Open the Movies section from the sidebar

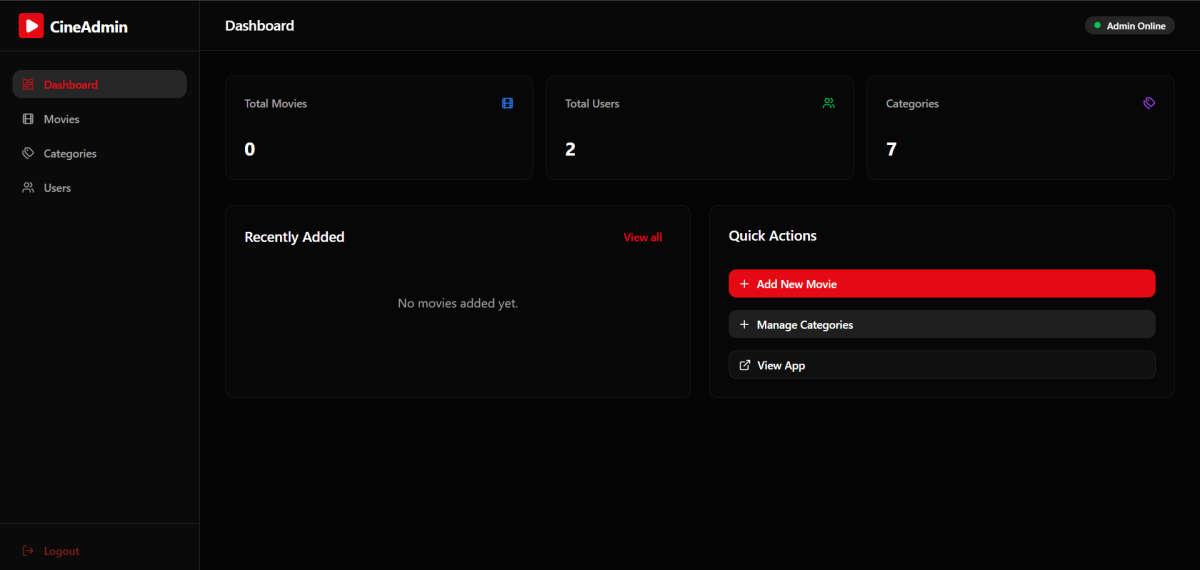(61, 119)
